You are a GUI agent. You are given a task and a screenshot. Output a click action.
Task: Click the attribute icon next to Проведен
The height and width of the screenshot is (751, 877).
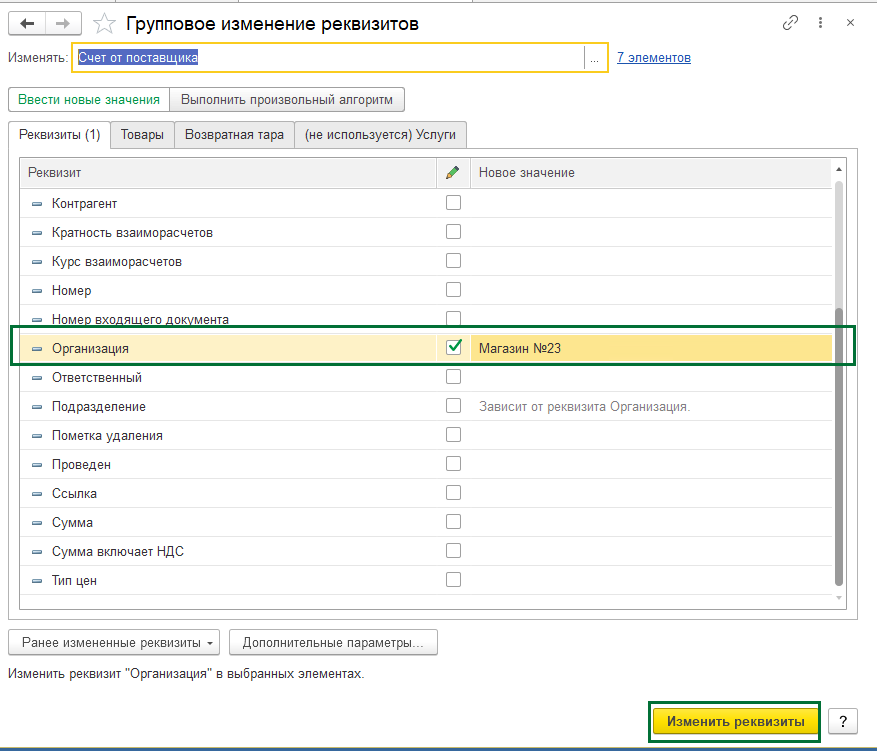pyautogui.click(x=37, y=465)
